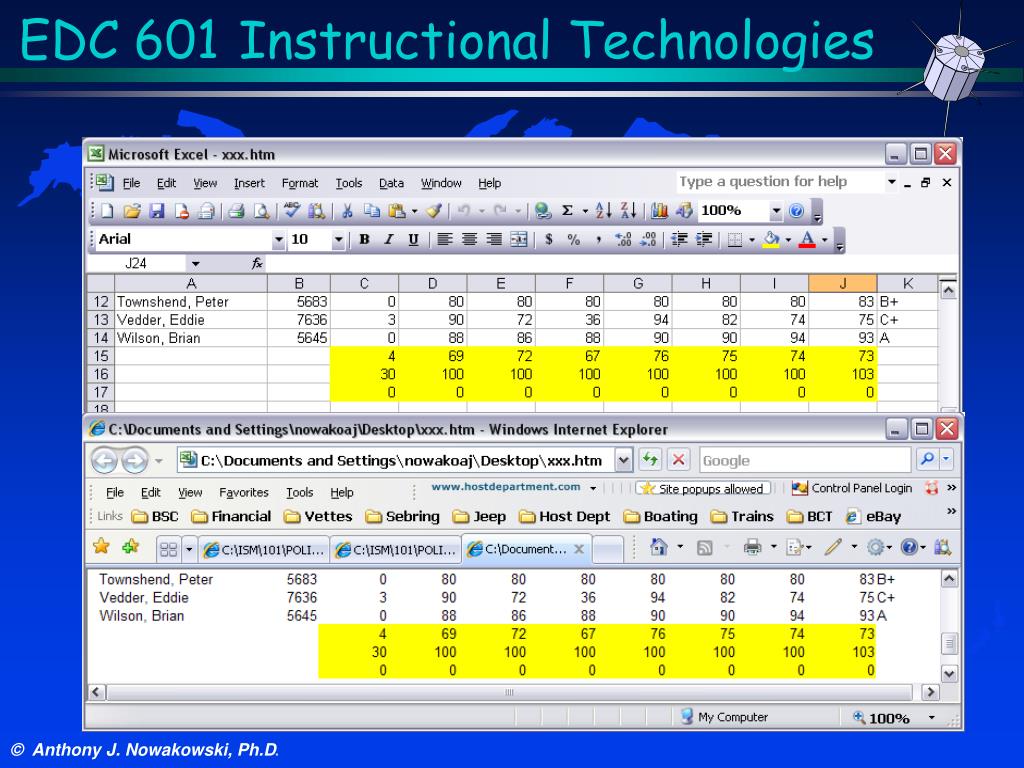Open the Name Box dropdown beside J24
This screenshot has height=768, width=1024.
195,264
